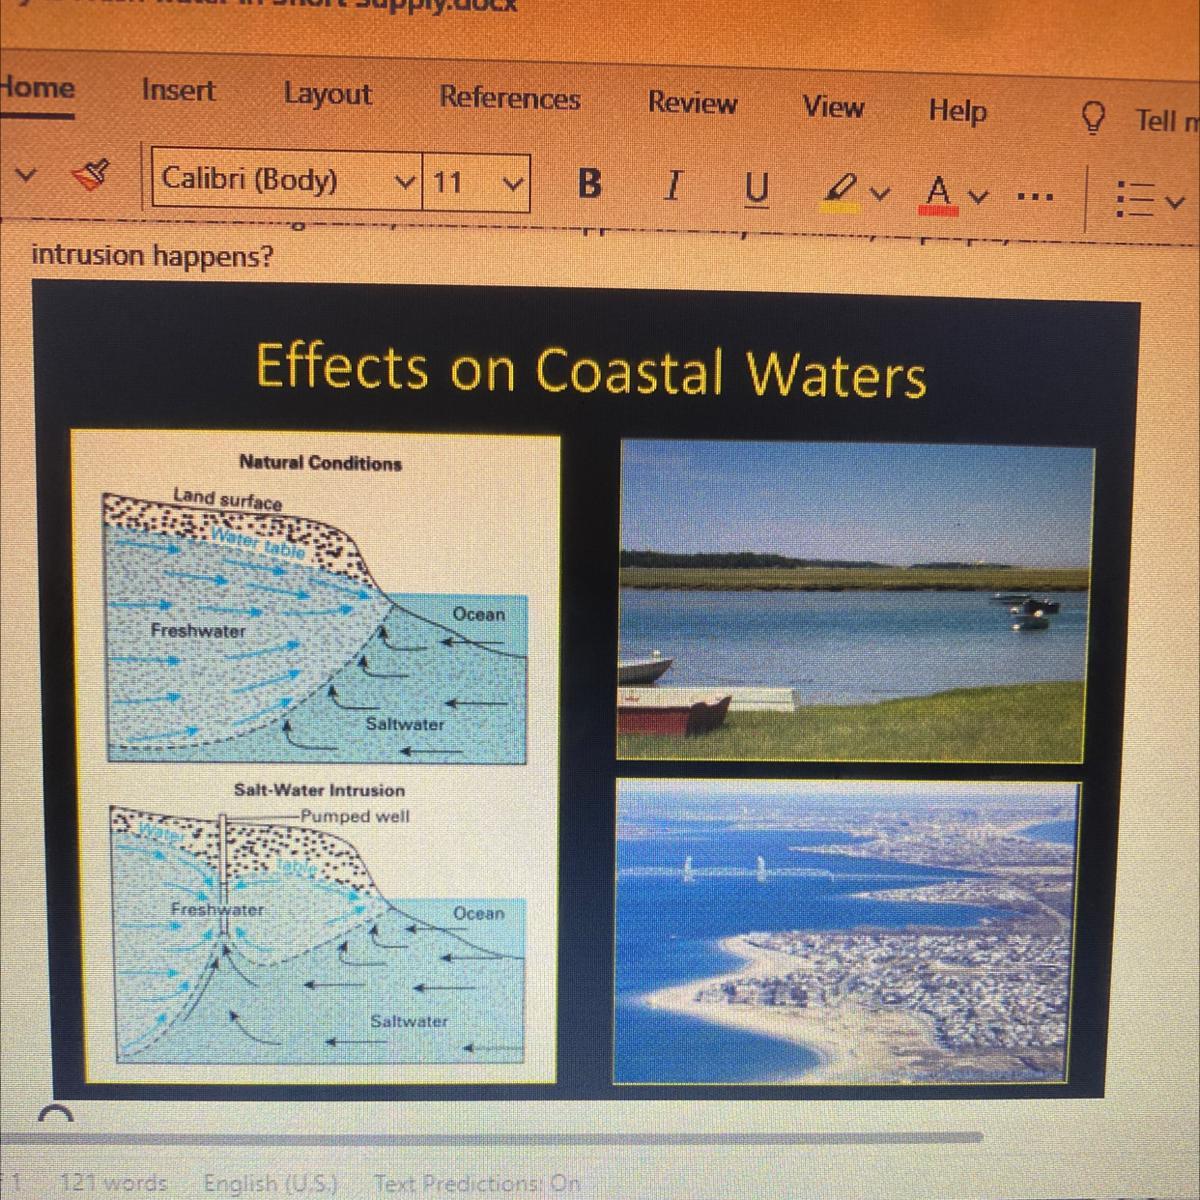Click English (U.S.) language in status bar
Viewport: 1200px width, 1200px height.
270,1183
